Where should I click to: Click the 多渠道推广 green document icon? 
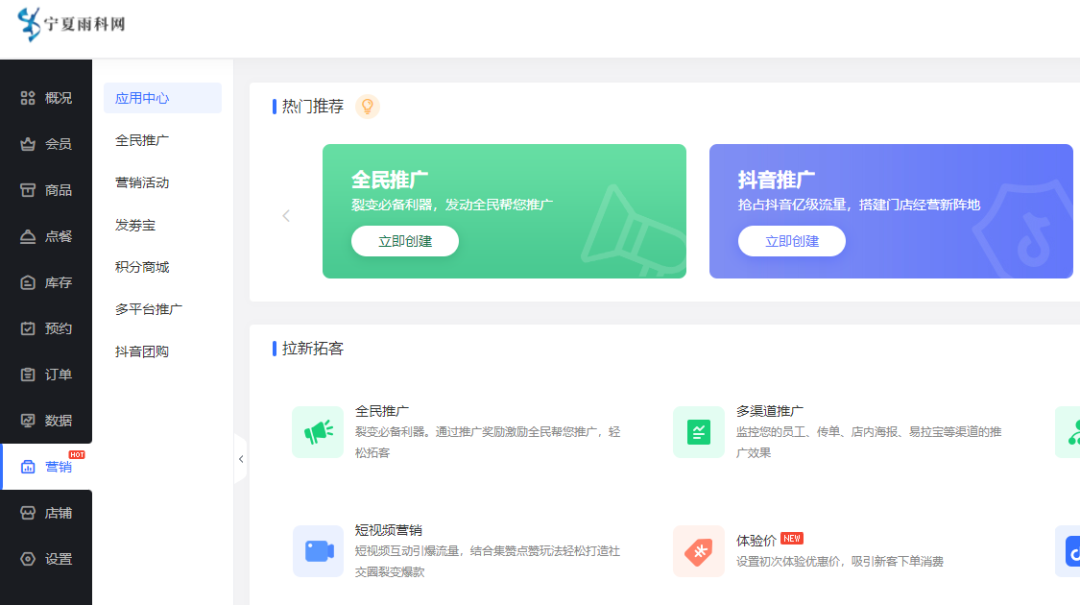[x=698, y=432]
